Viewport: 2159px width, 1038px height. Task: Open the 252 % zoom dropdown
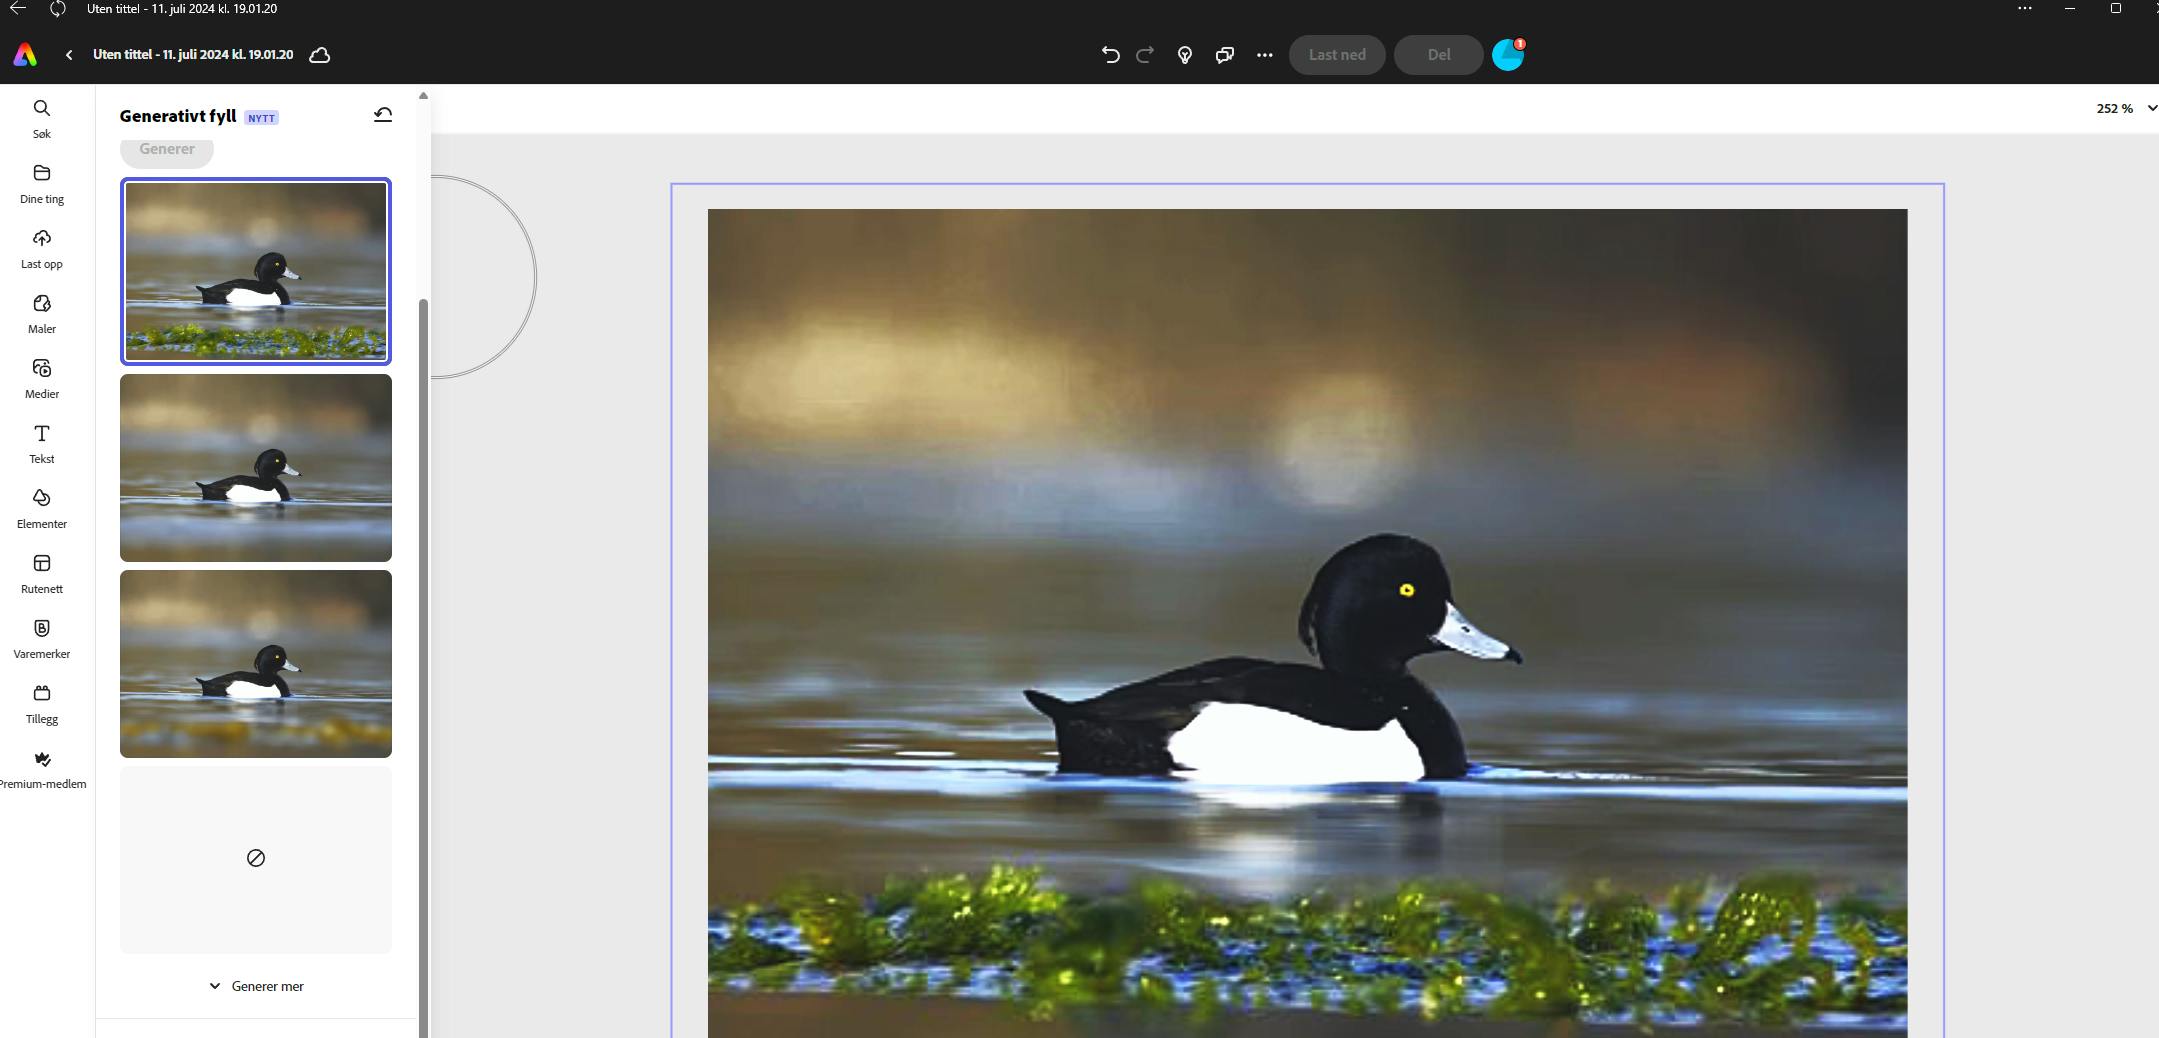2126,108
